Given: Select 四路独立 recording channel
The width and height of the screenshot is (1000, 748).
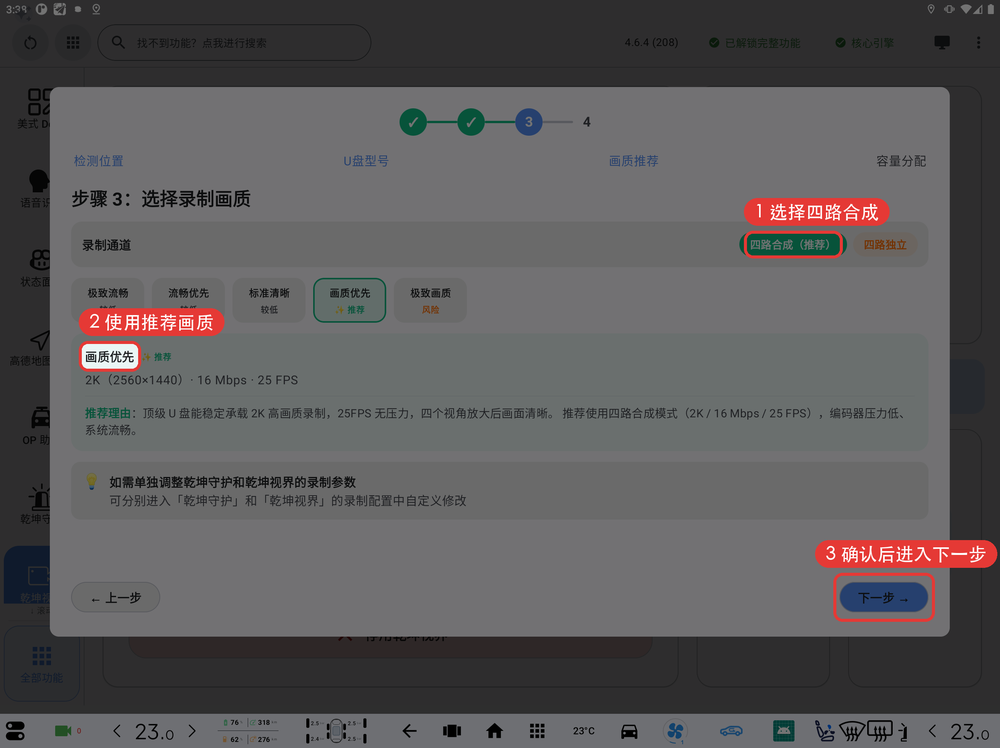Looking at the screenshot, I should tap(885, 245).
